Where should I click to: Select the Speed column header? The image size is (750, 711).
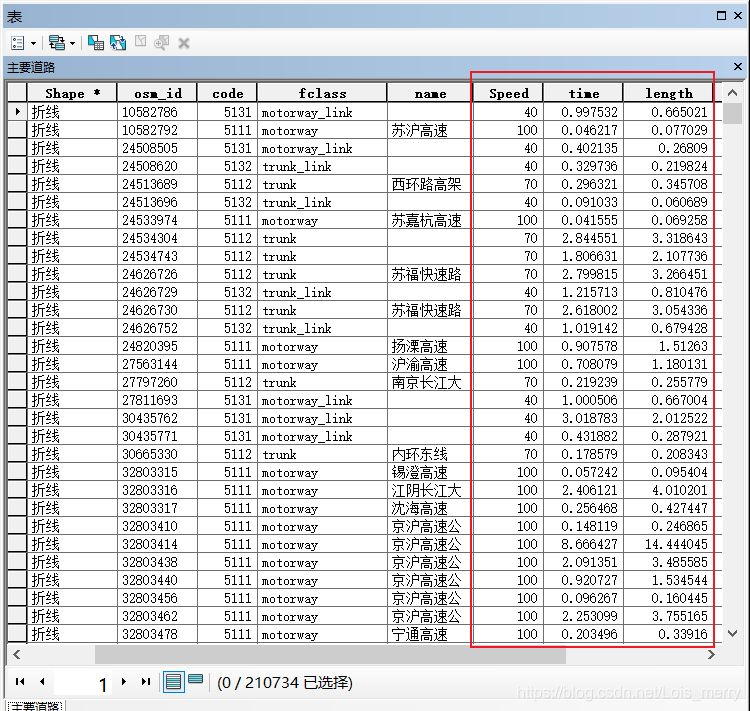coord(508,93)
